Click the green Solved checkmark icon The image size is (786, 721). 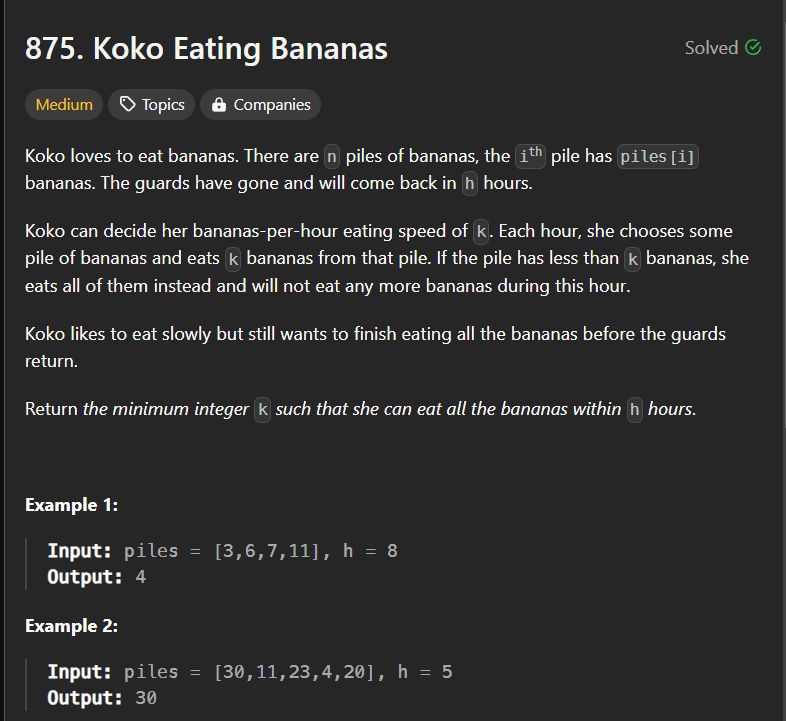point(753,48)
